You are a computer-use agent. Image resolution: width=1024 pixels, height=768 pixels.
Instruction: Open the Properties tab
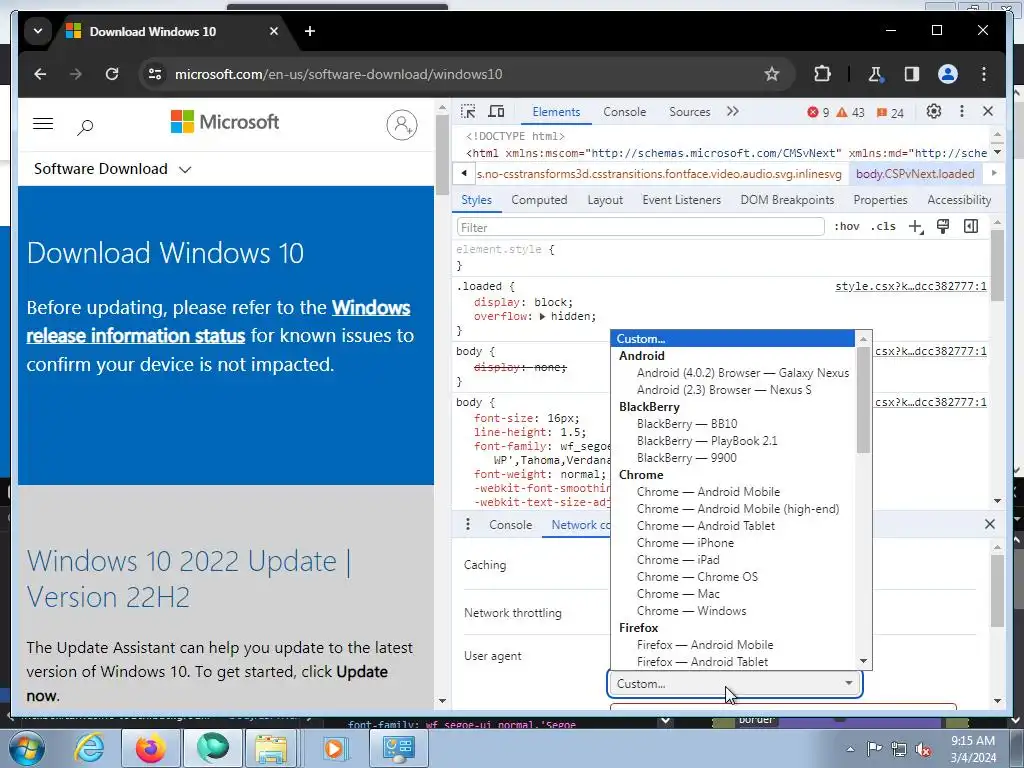tap(880, 200)
